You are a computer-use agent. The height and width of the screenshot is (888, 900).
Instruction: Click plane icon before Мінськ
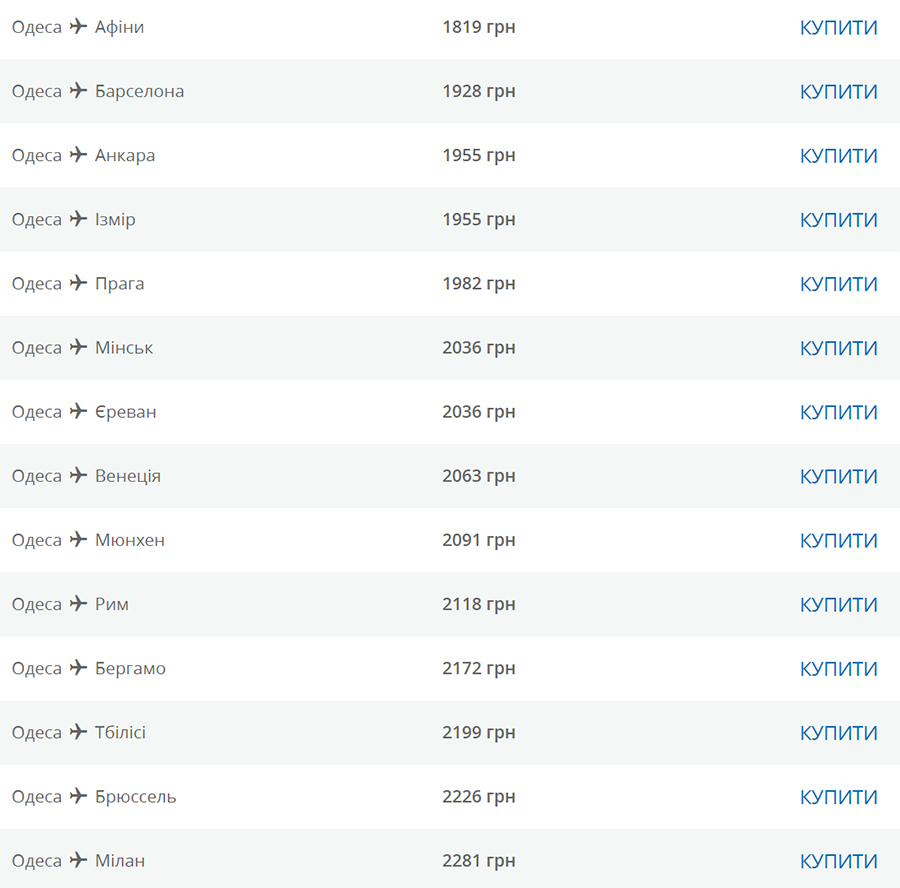coord(78,347)
